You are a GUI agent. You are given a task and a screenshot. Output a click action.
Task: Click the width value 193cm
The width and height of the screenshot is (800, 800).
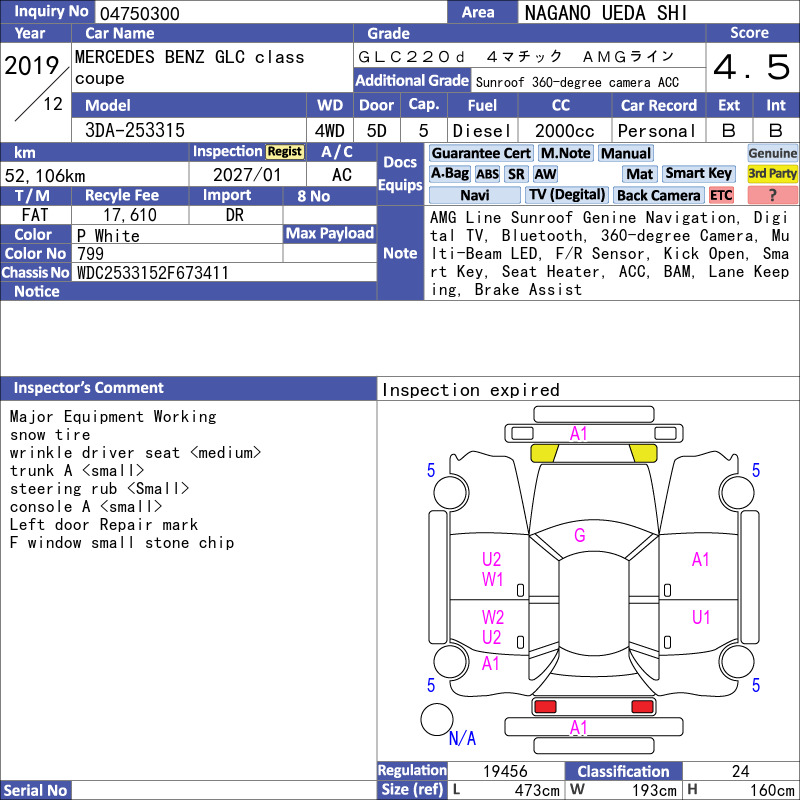(x=654, y=790)
